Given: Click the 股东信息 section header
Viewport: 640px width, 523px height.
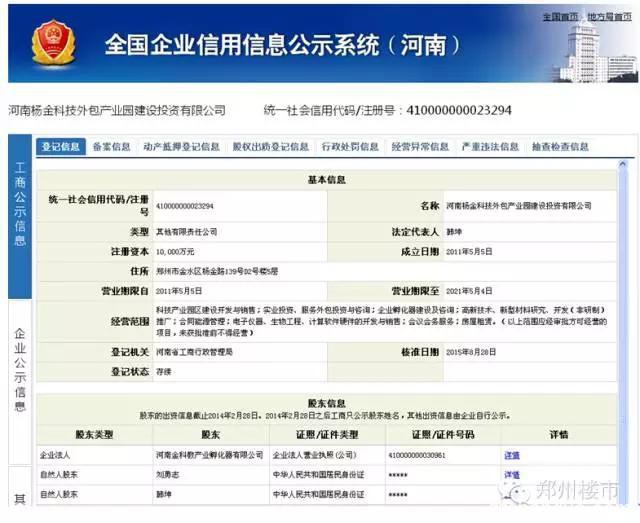Looking at the screenshot, I should coord(327,403).
